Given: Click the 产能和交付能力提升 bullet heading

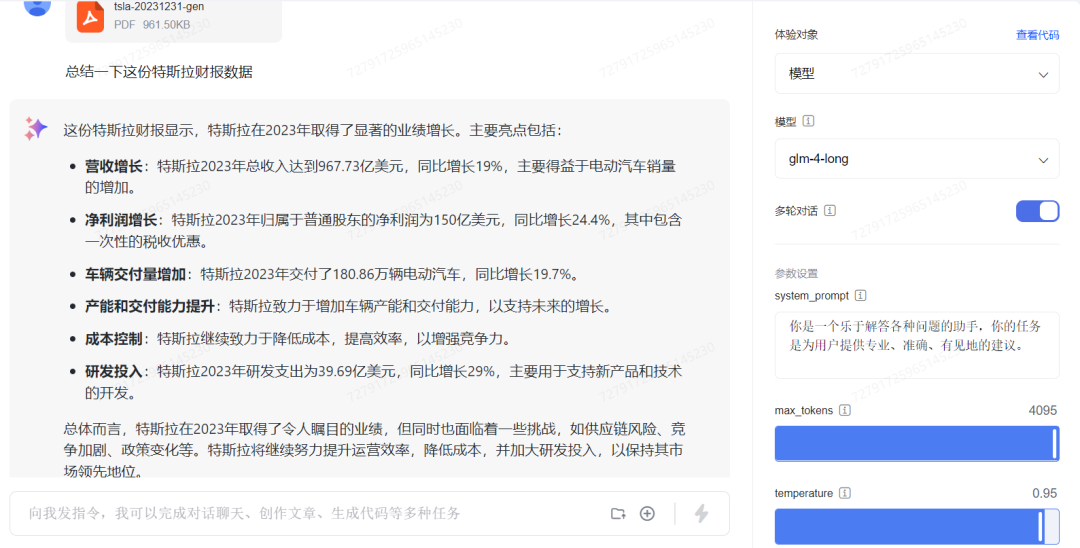Looking at the screenshot, I should (149, 306).
